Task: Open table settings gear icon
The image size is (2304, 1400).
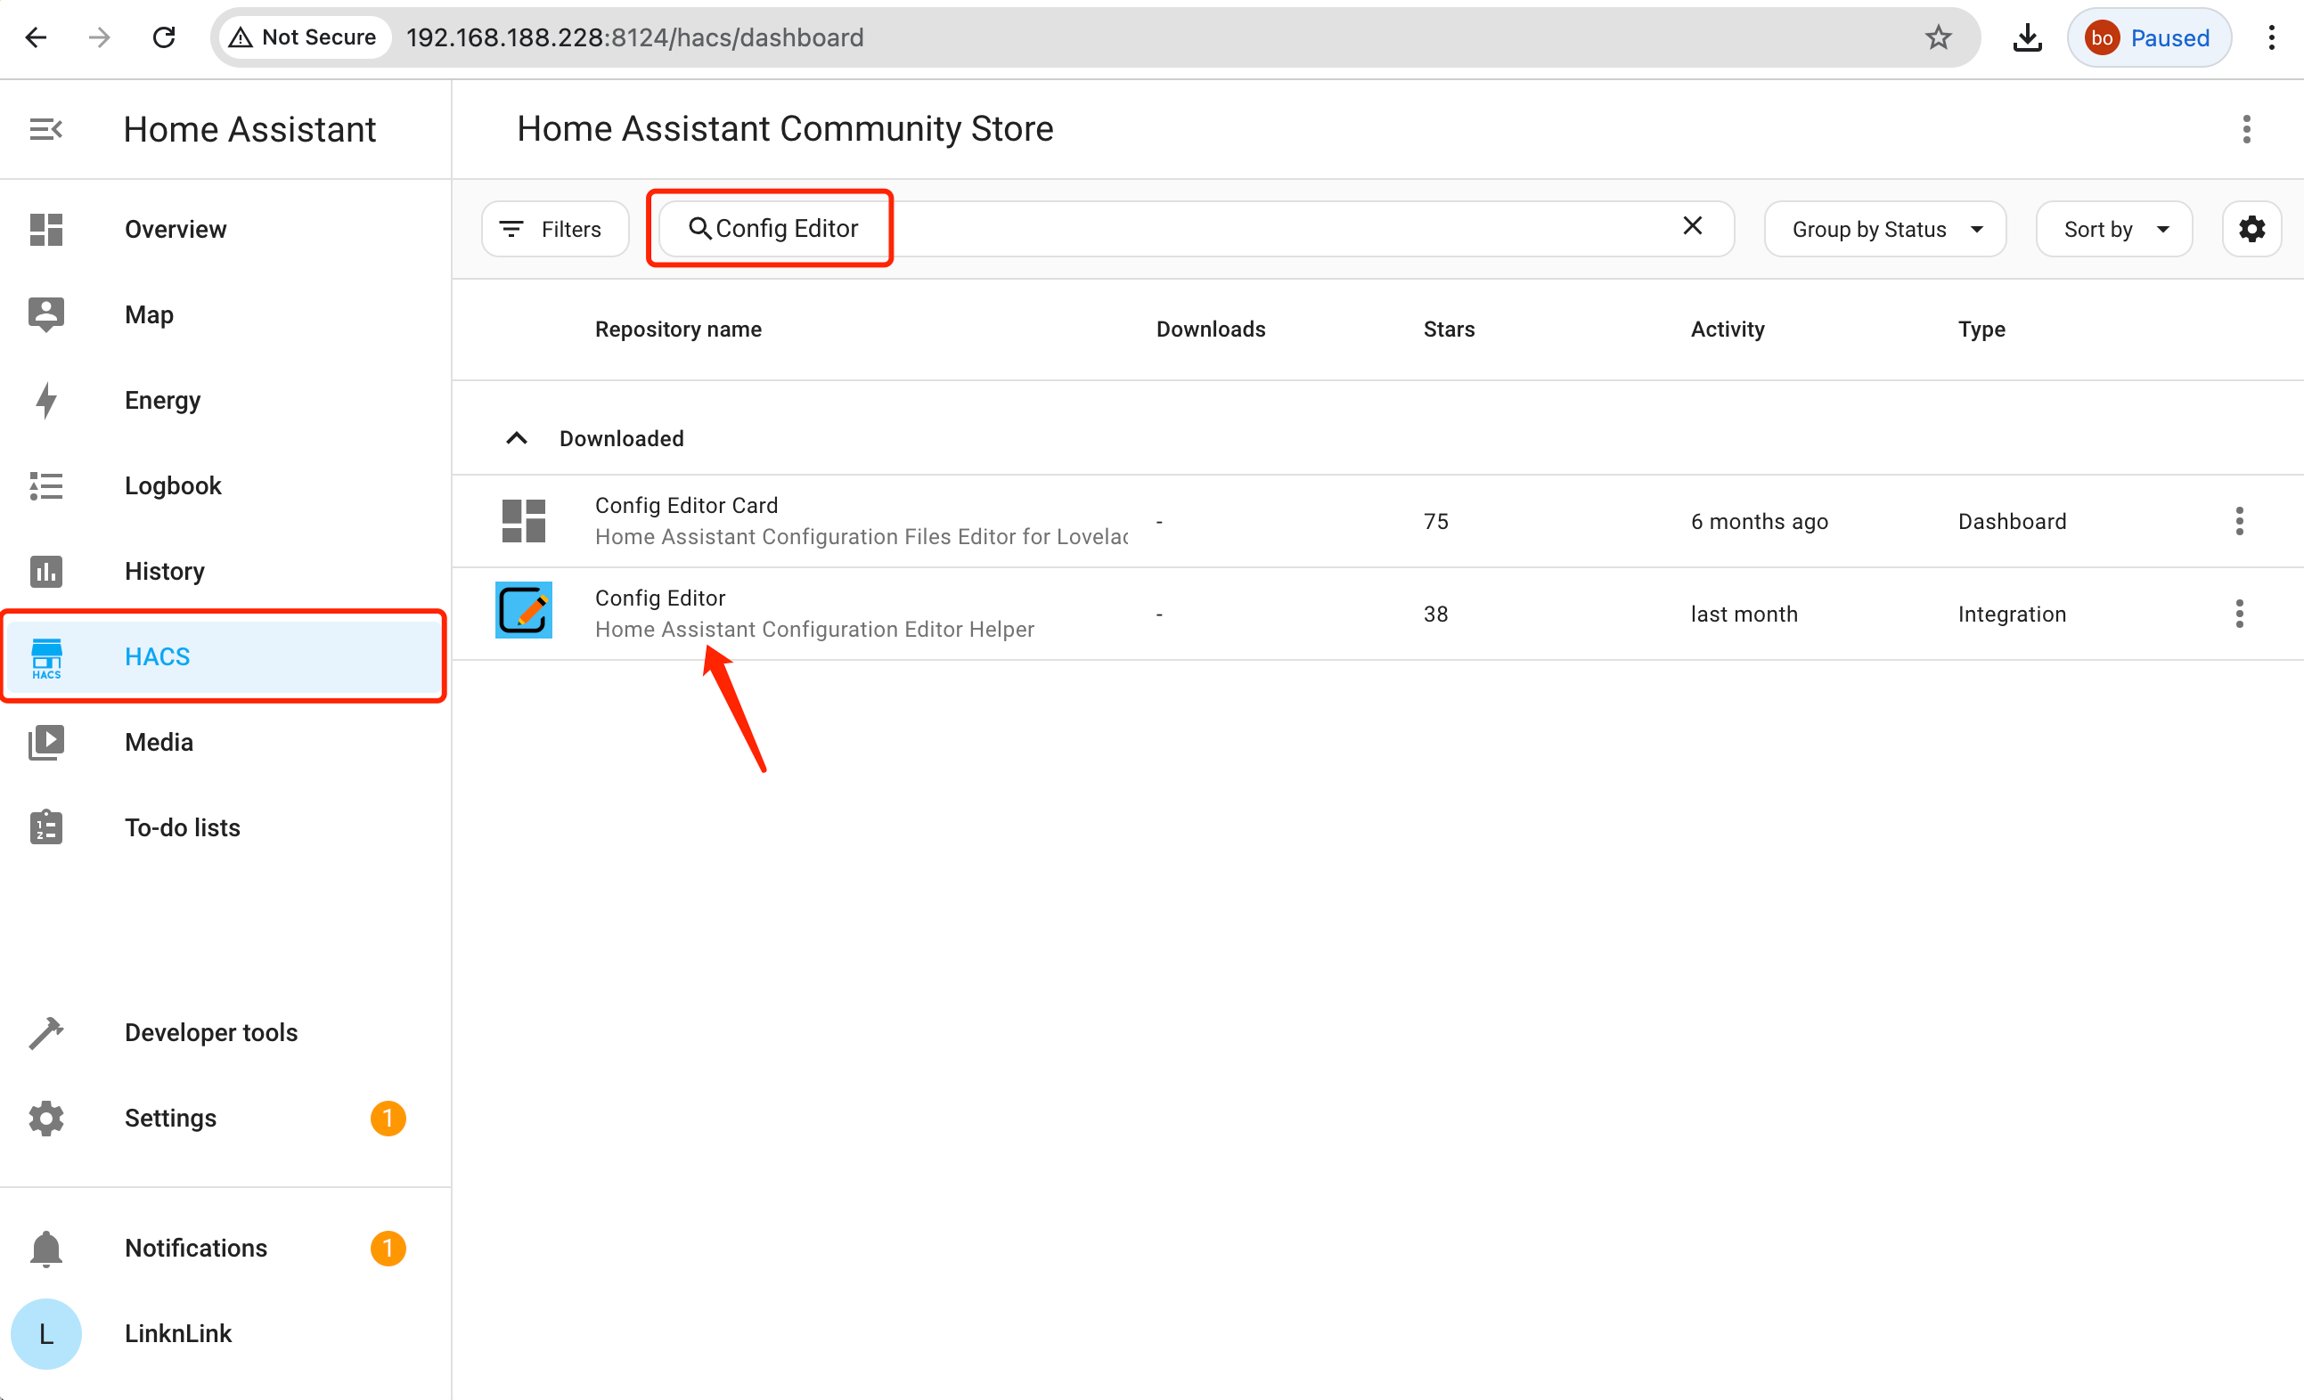Action: pos(2251,229)
